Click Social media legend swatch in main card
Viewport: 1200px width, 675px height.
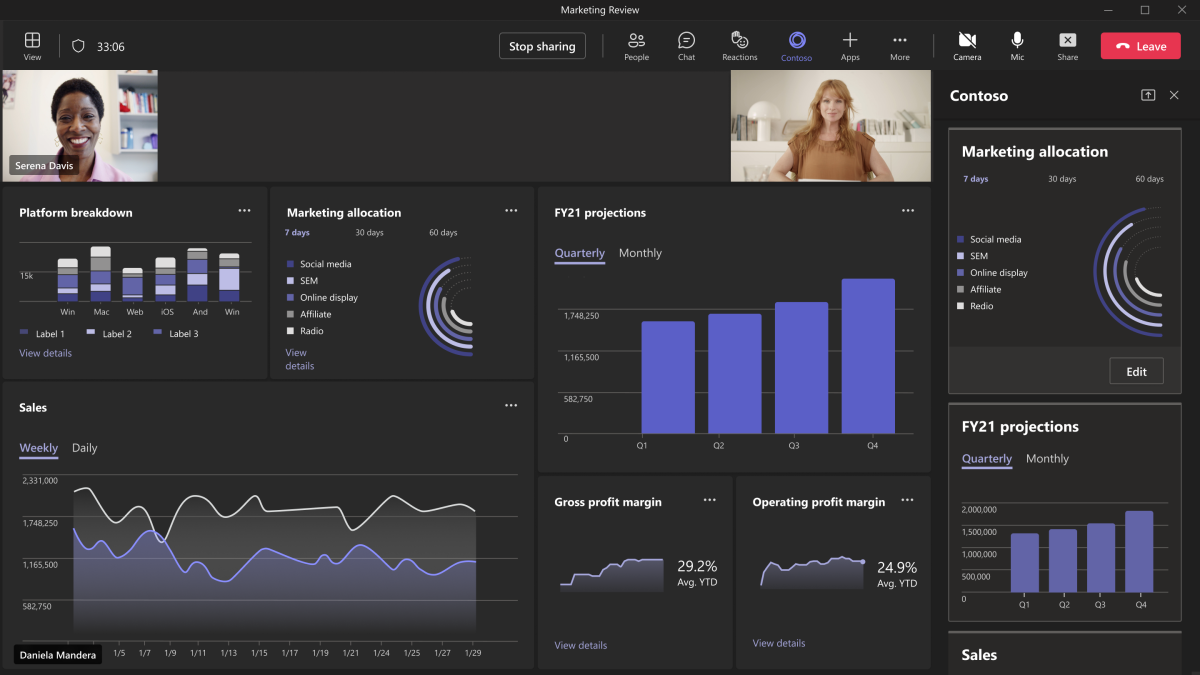[x=291, y=264]
